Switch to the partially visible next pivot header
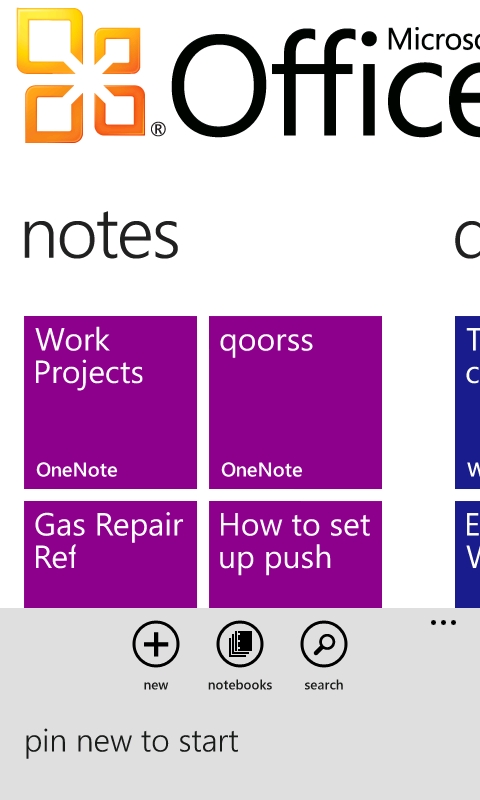The image size is (480, 800). tap(467, 237)
